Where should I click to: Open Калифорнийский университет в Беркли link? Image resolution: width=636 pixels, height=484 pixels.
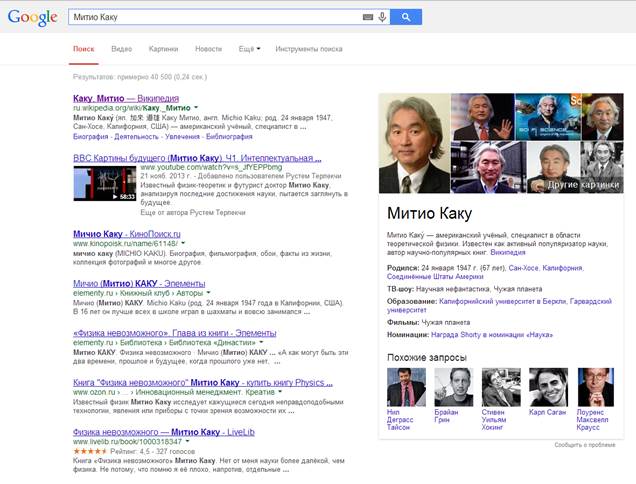pos(503,301)
